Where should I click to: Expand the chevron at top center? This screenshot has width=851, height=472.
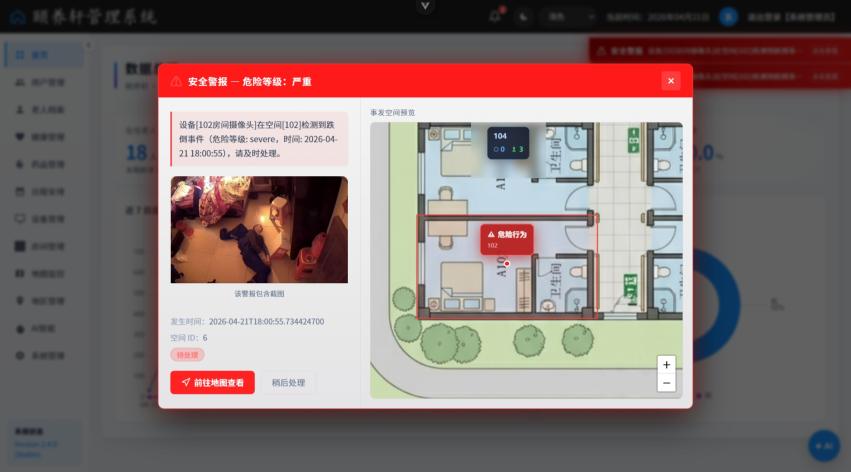[425, 6]
